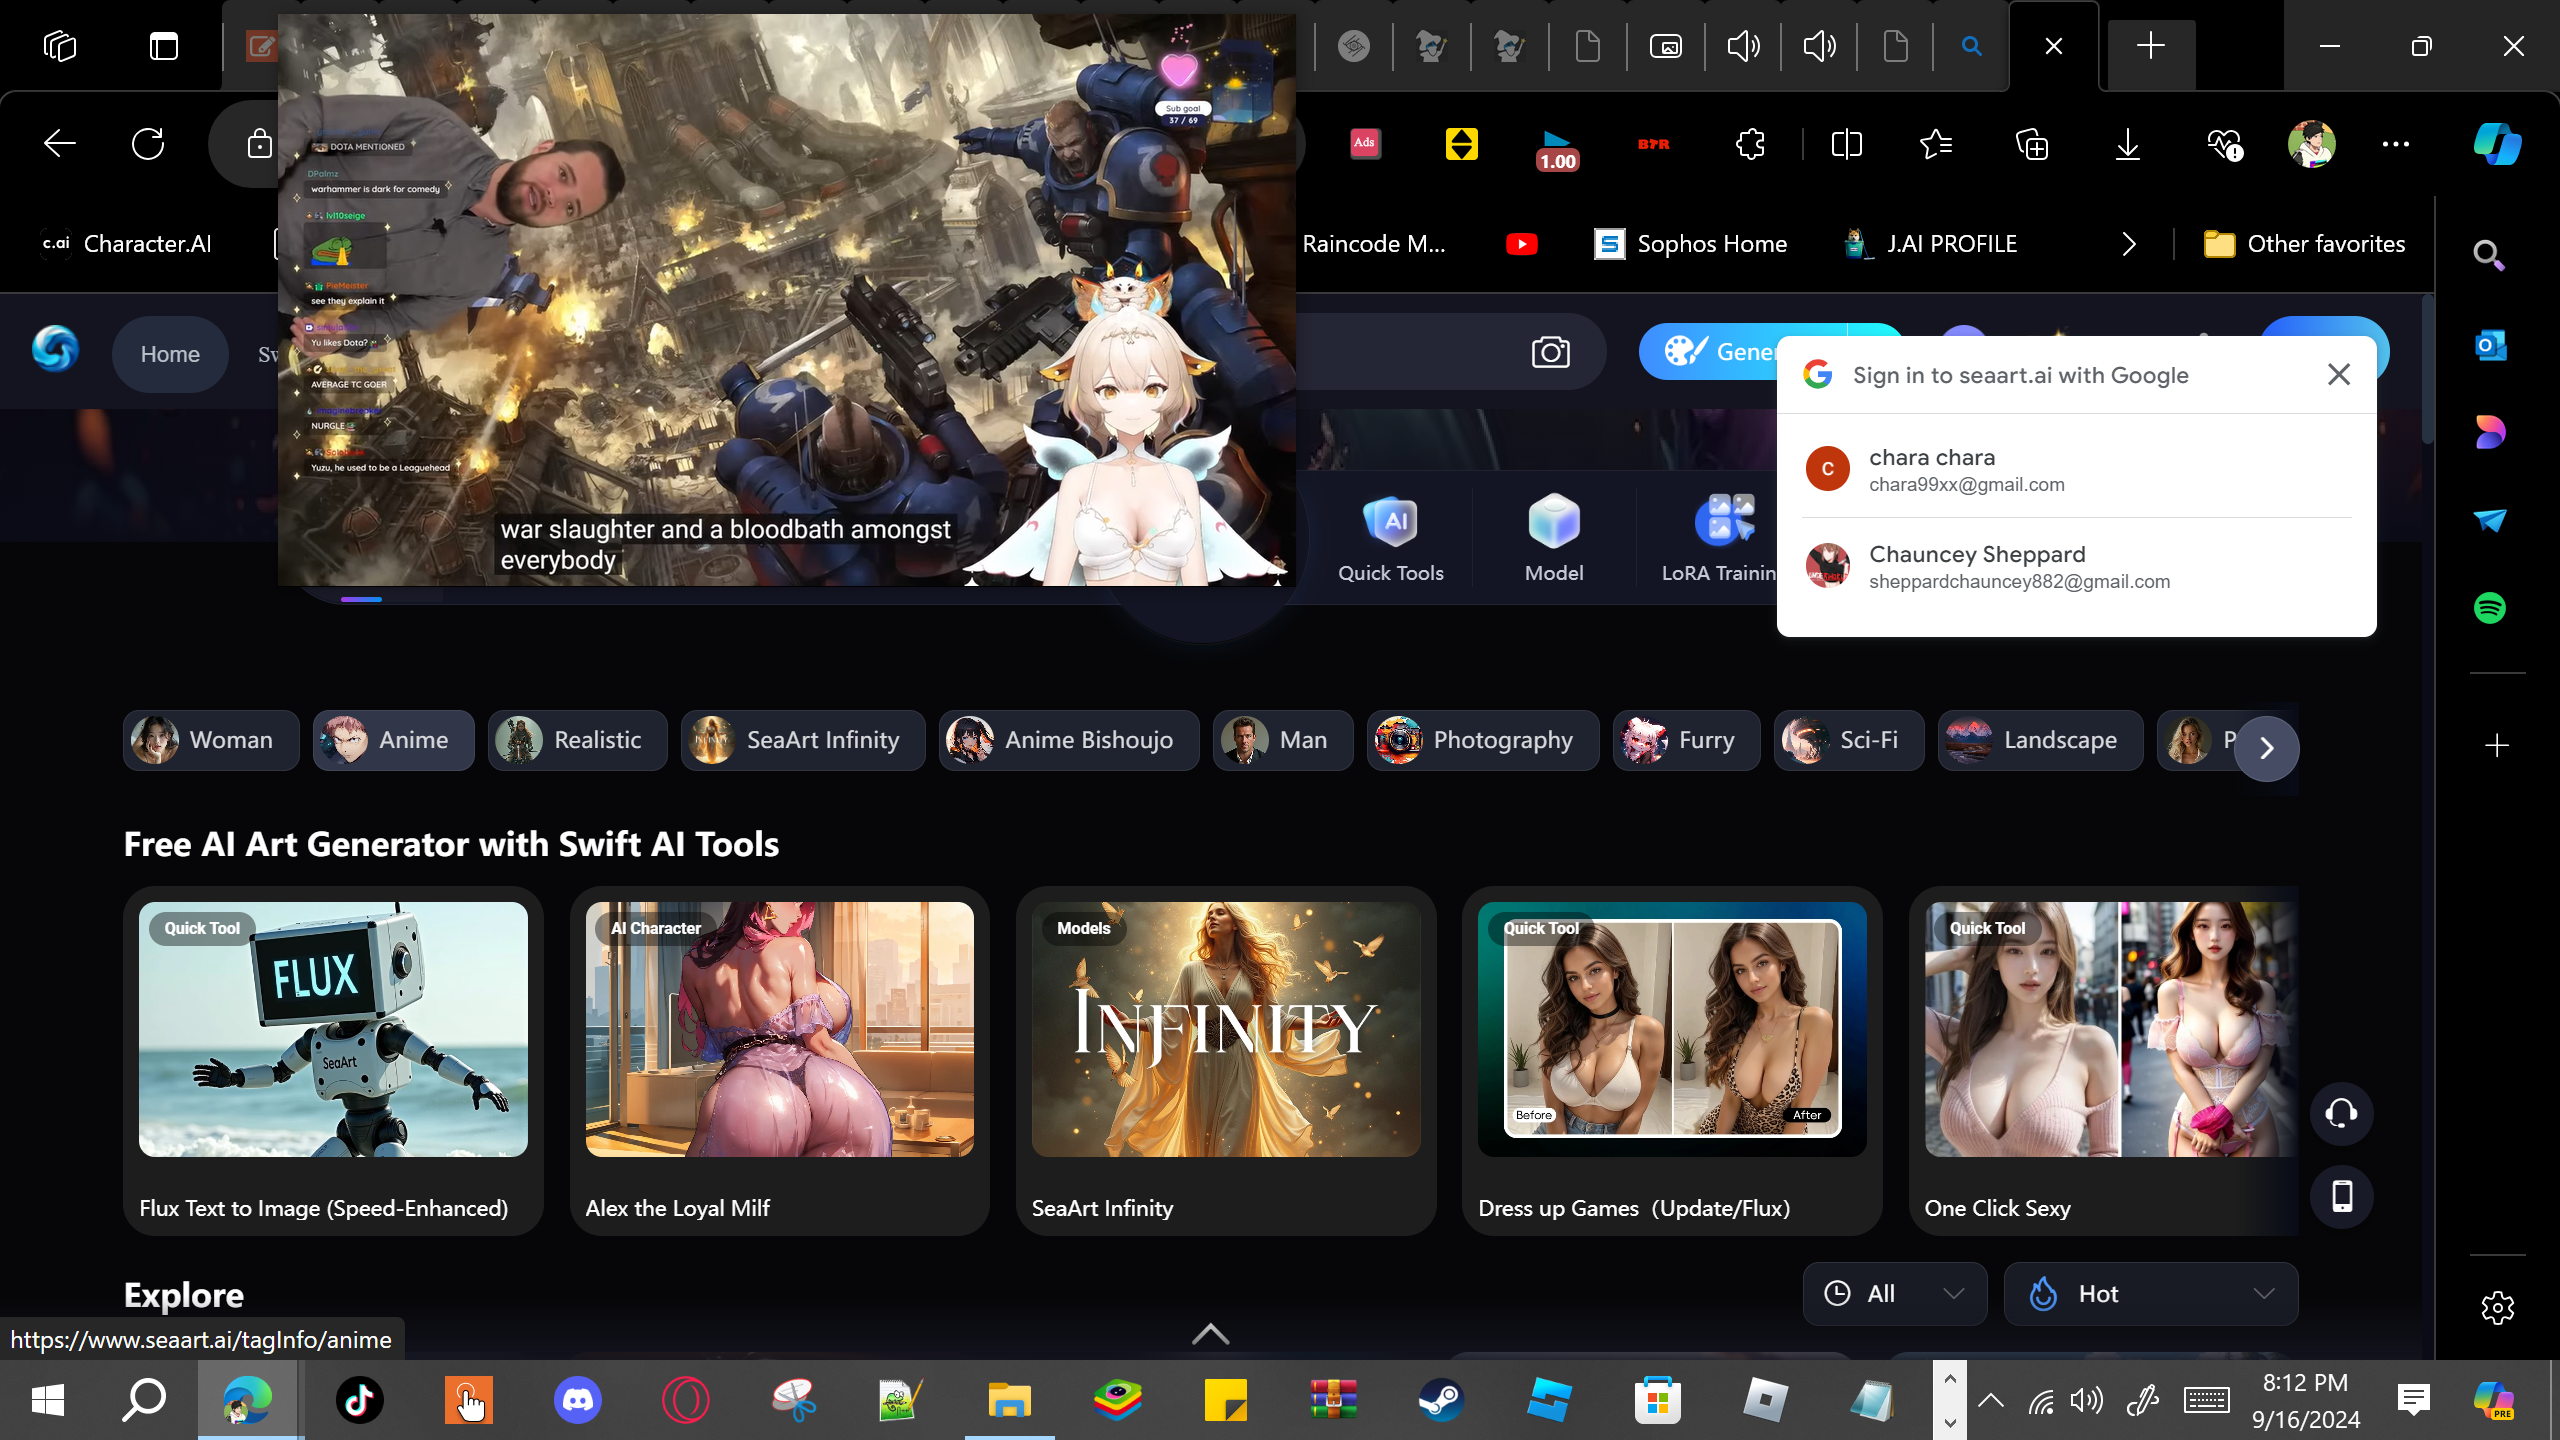Open the taskbar date and time
The height and width of the screenshot is (1440, 2560).
coord(2306,1400)
